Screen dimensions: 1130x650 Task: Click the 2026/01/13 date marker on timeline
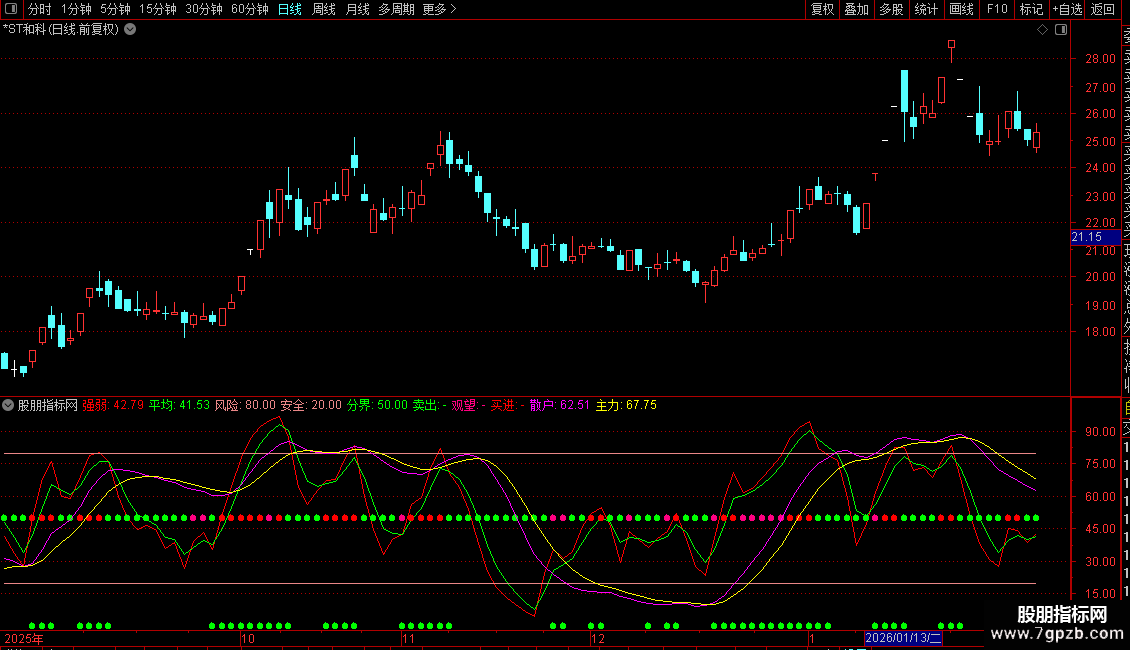coord(903,638)
